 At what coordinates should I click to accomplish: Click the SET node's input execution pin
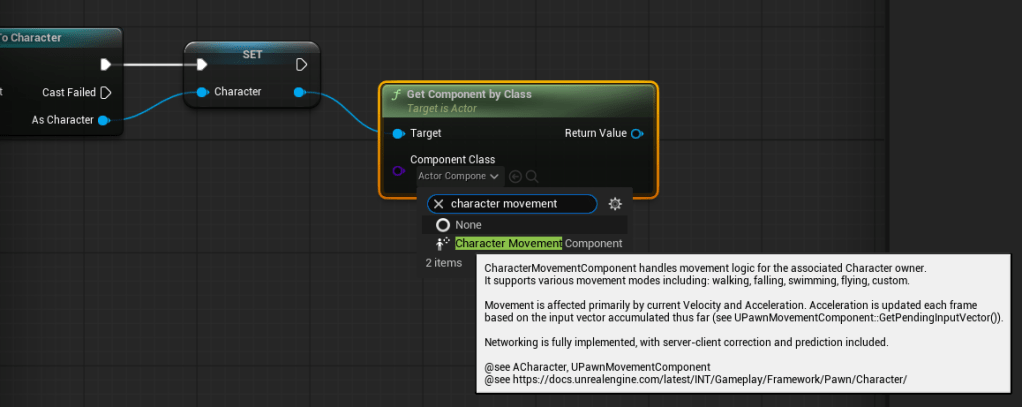(202, 65)
